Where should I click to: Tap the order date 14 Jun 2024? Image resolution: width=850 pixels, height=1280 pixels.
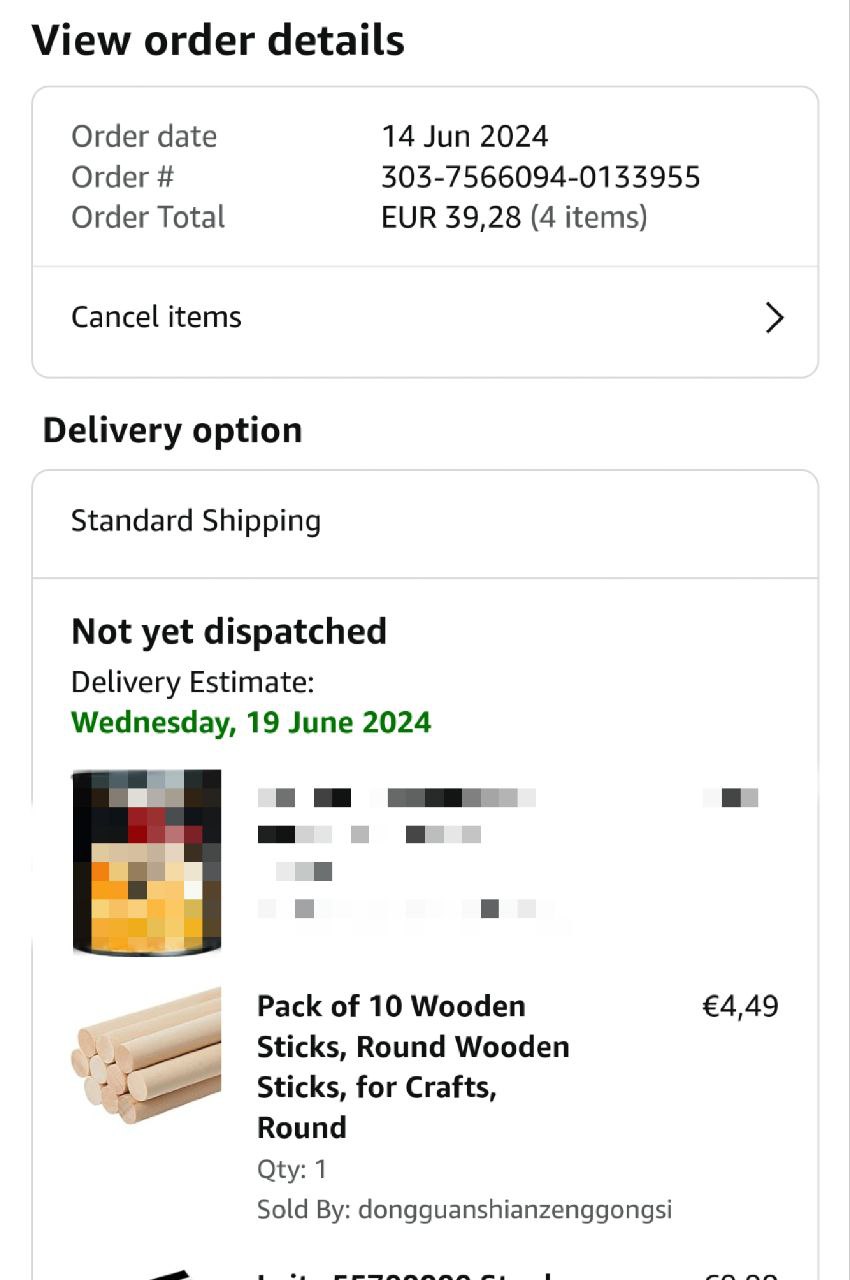click(465, 136)
